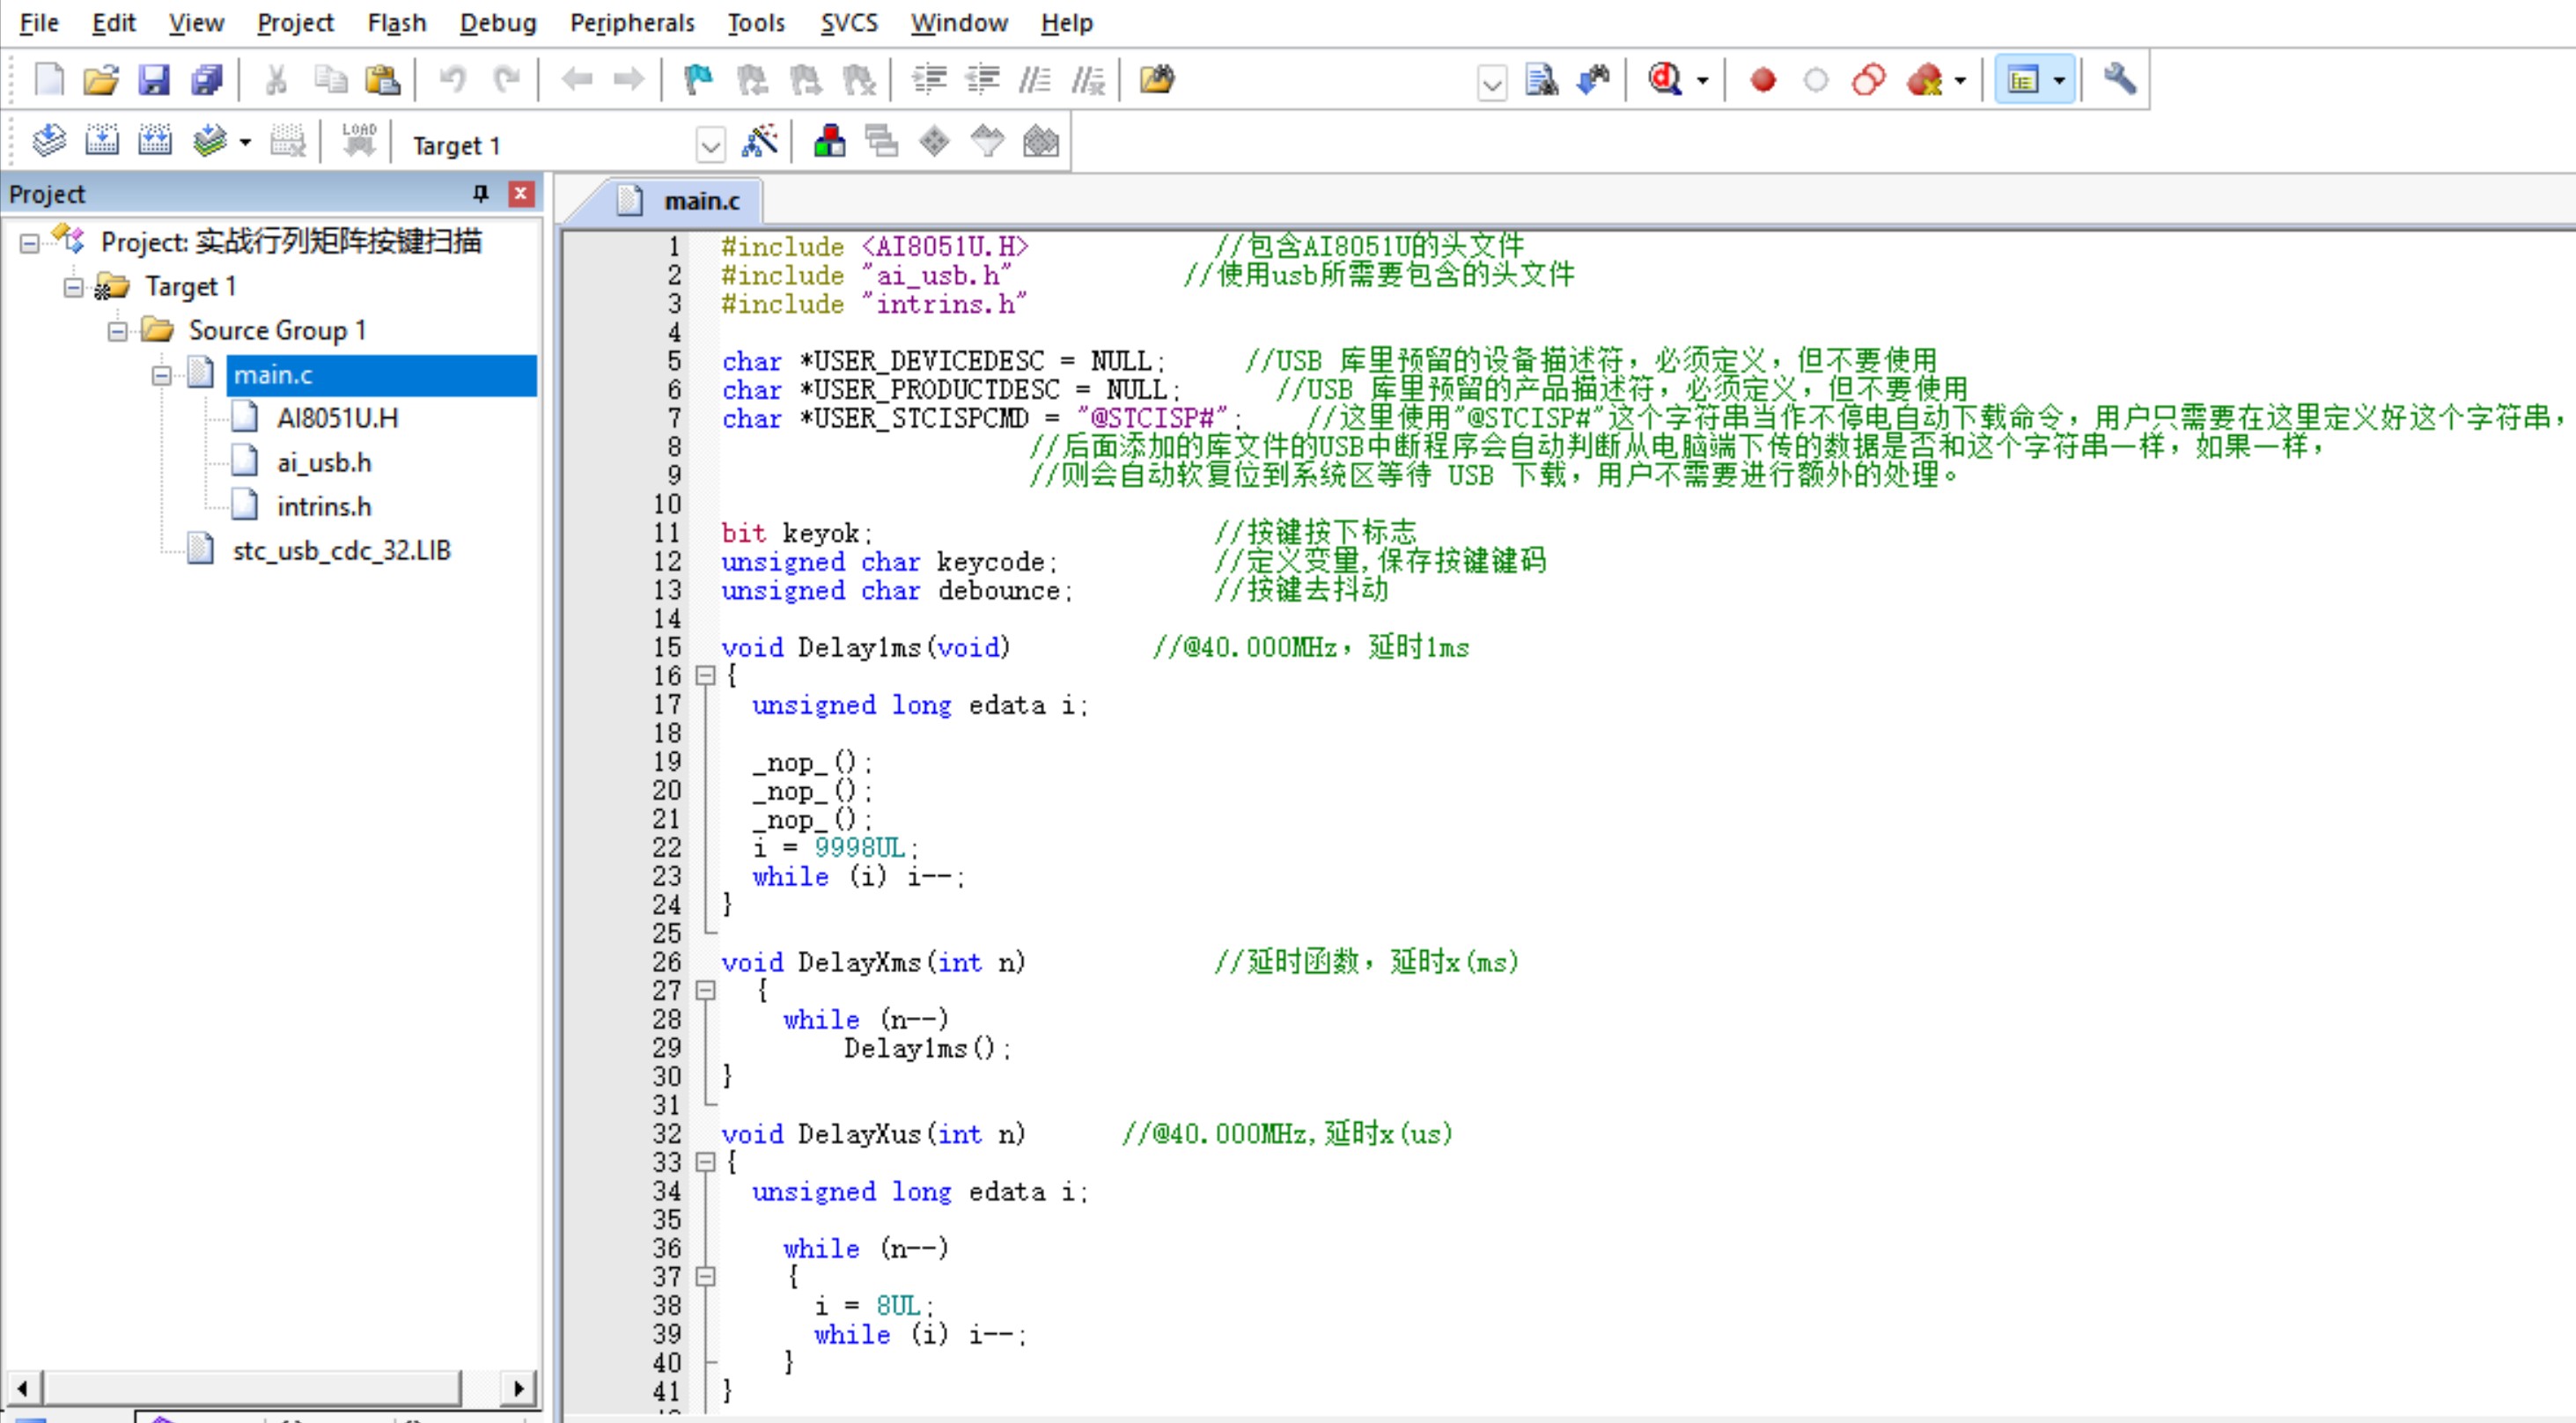Undo the last edit
Screen dimensions: 2576x1423
452,79
